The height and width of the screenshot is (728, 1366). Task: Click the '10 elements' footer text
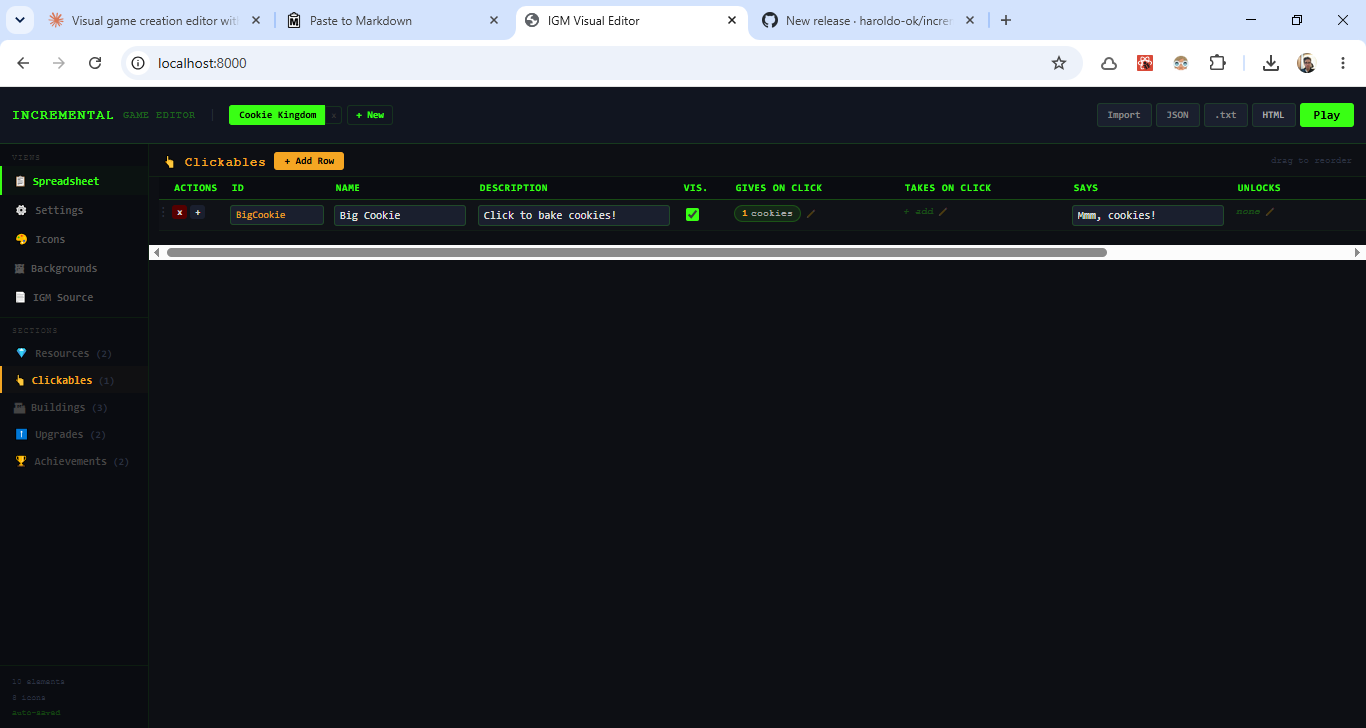point(38,682)
